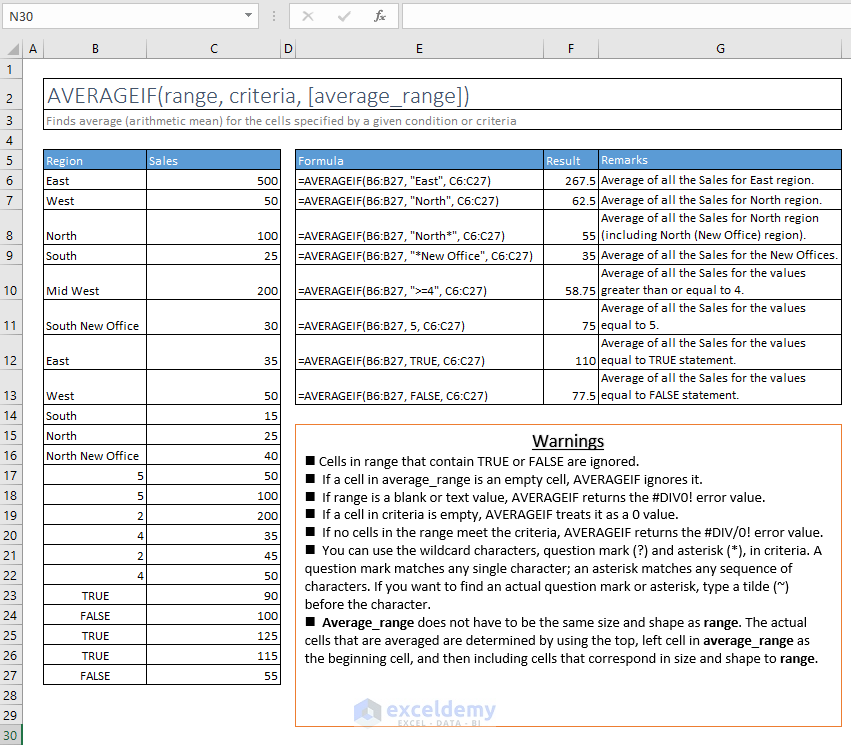851x745 pixels.
Task: Select column A header
Action: click(33, 49)
